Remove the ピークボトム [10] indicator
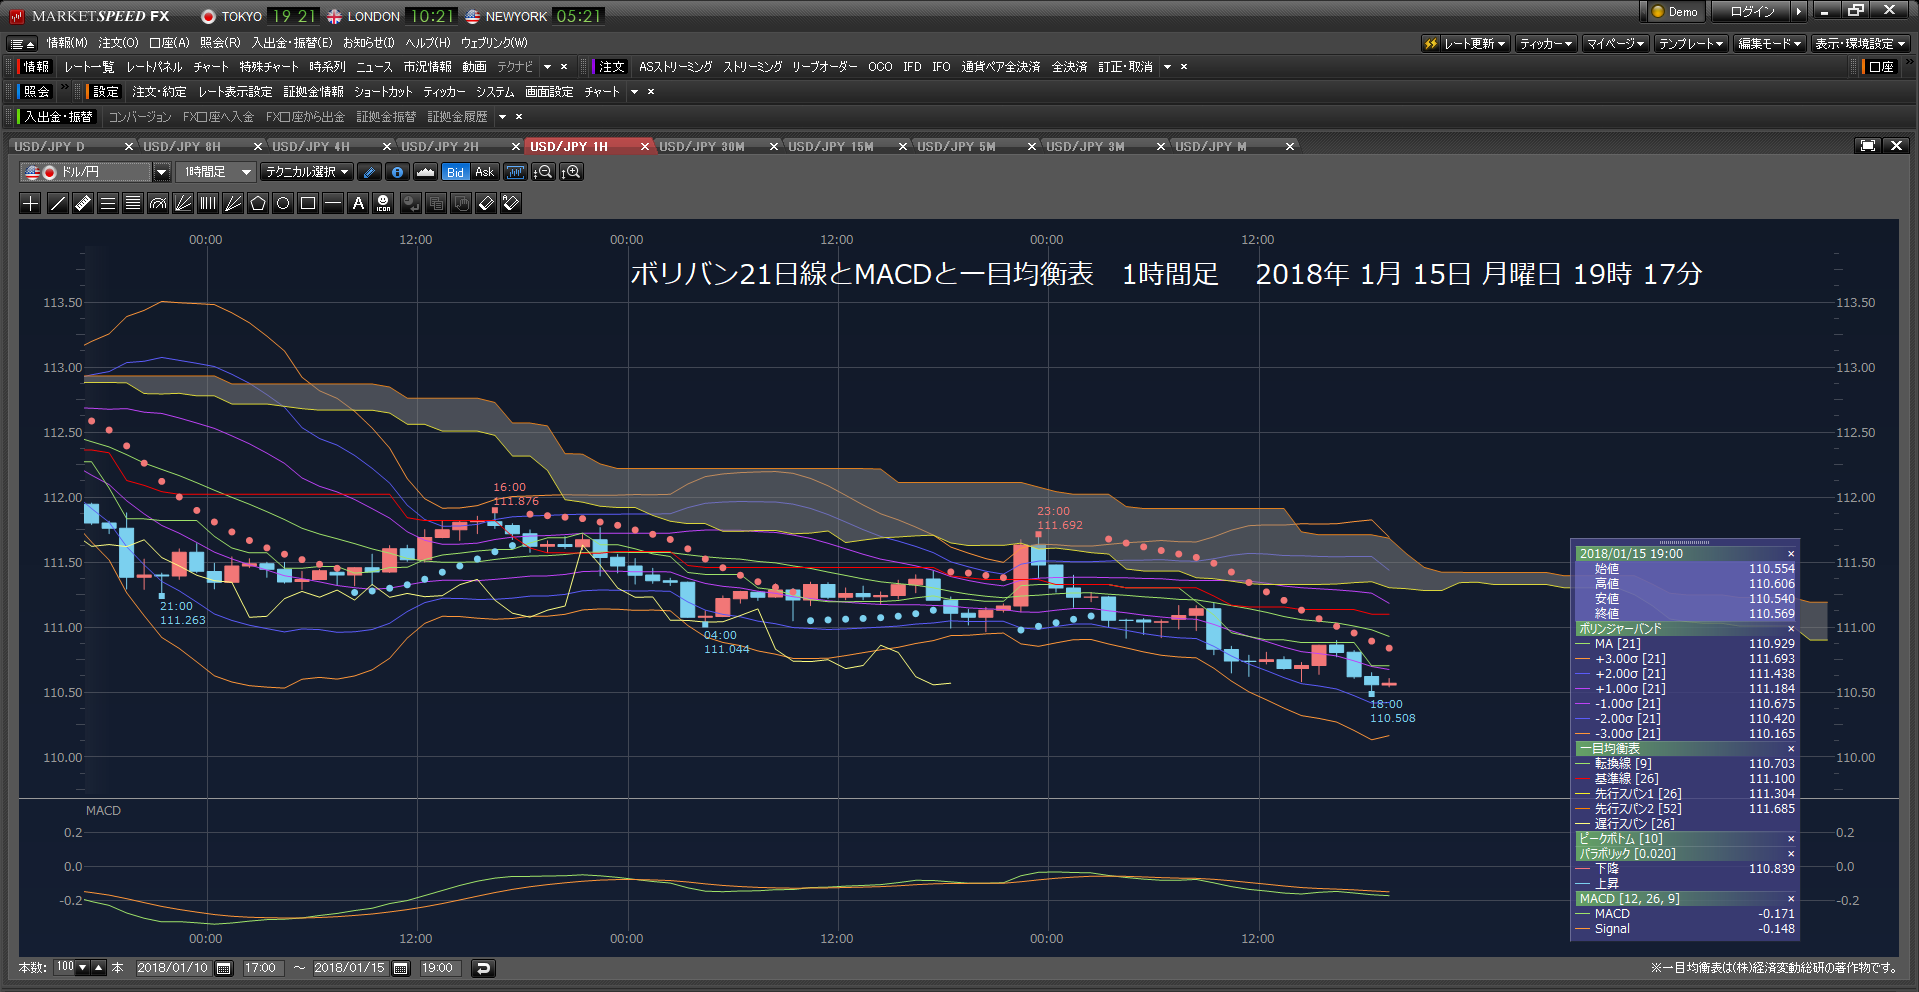 tap(1791, 839)
